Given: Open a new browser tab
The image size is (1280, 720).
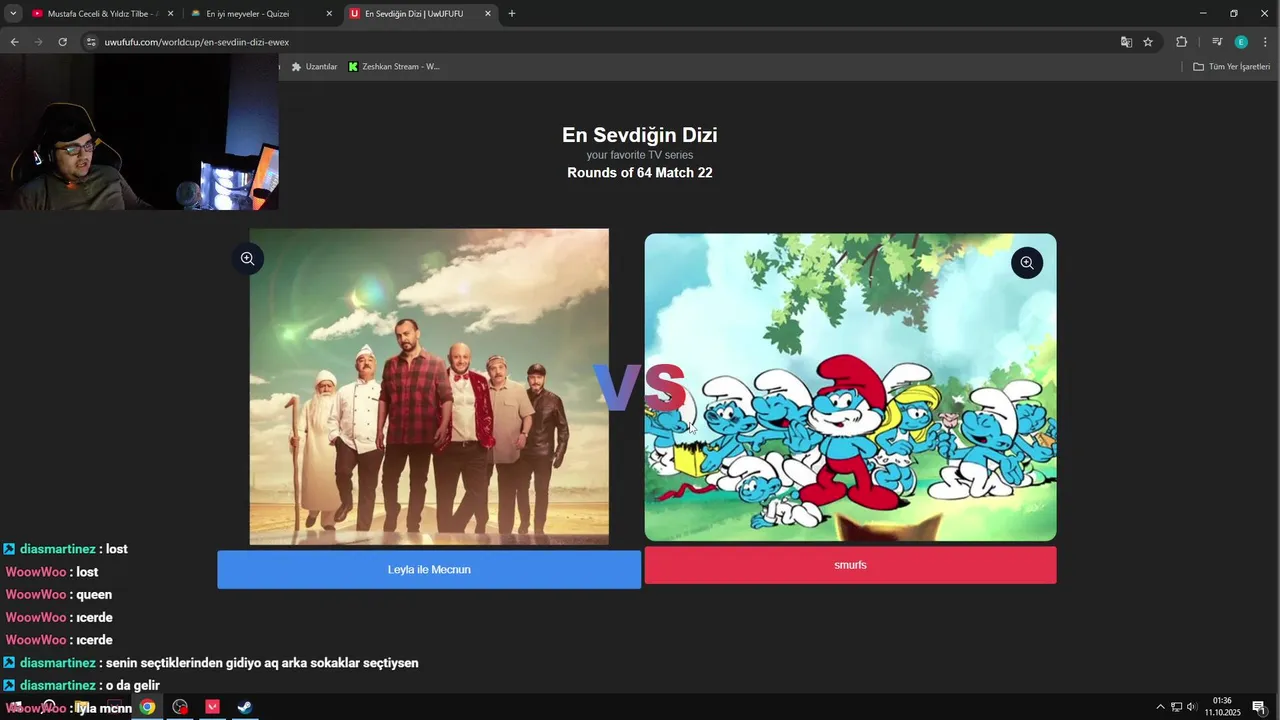Looking at the screenshot, I should pyautogui.click(x=512, y=14).
